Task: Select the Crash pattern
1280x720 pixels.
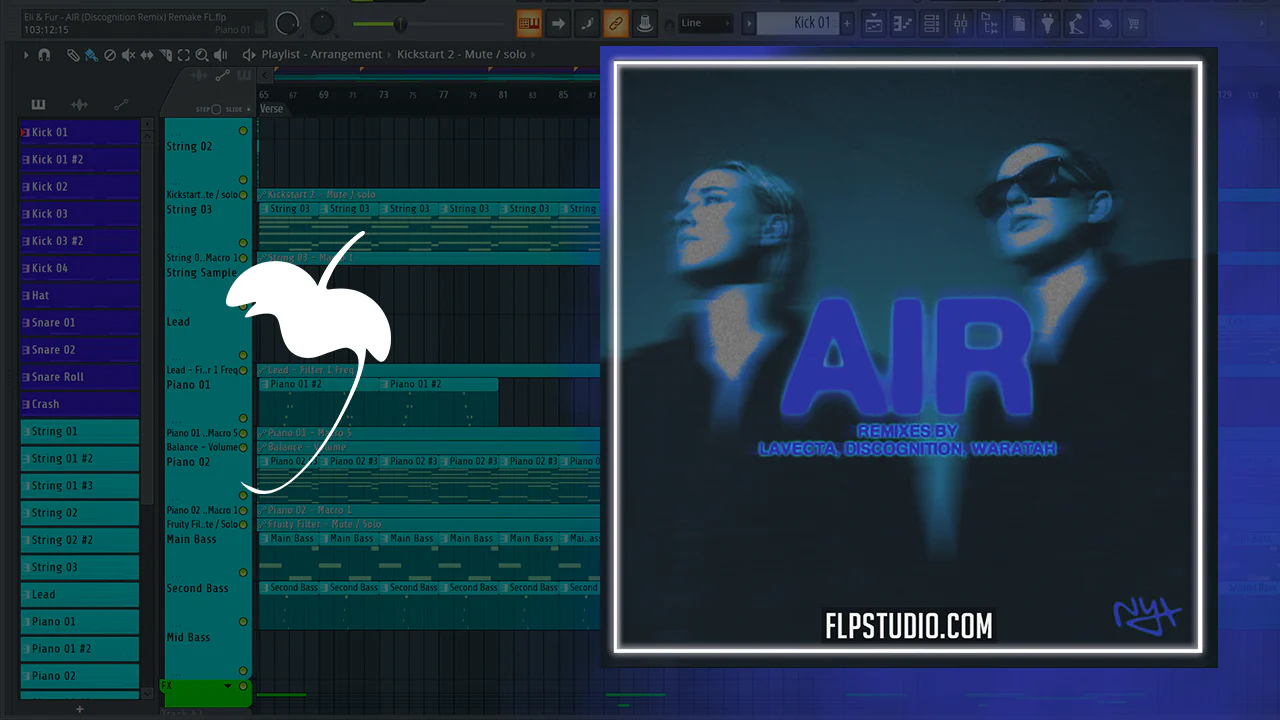Action: (x=80, y=404)
